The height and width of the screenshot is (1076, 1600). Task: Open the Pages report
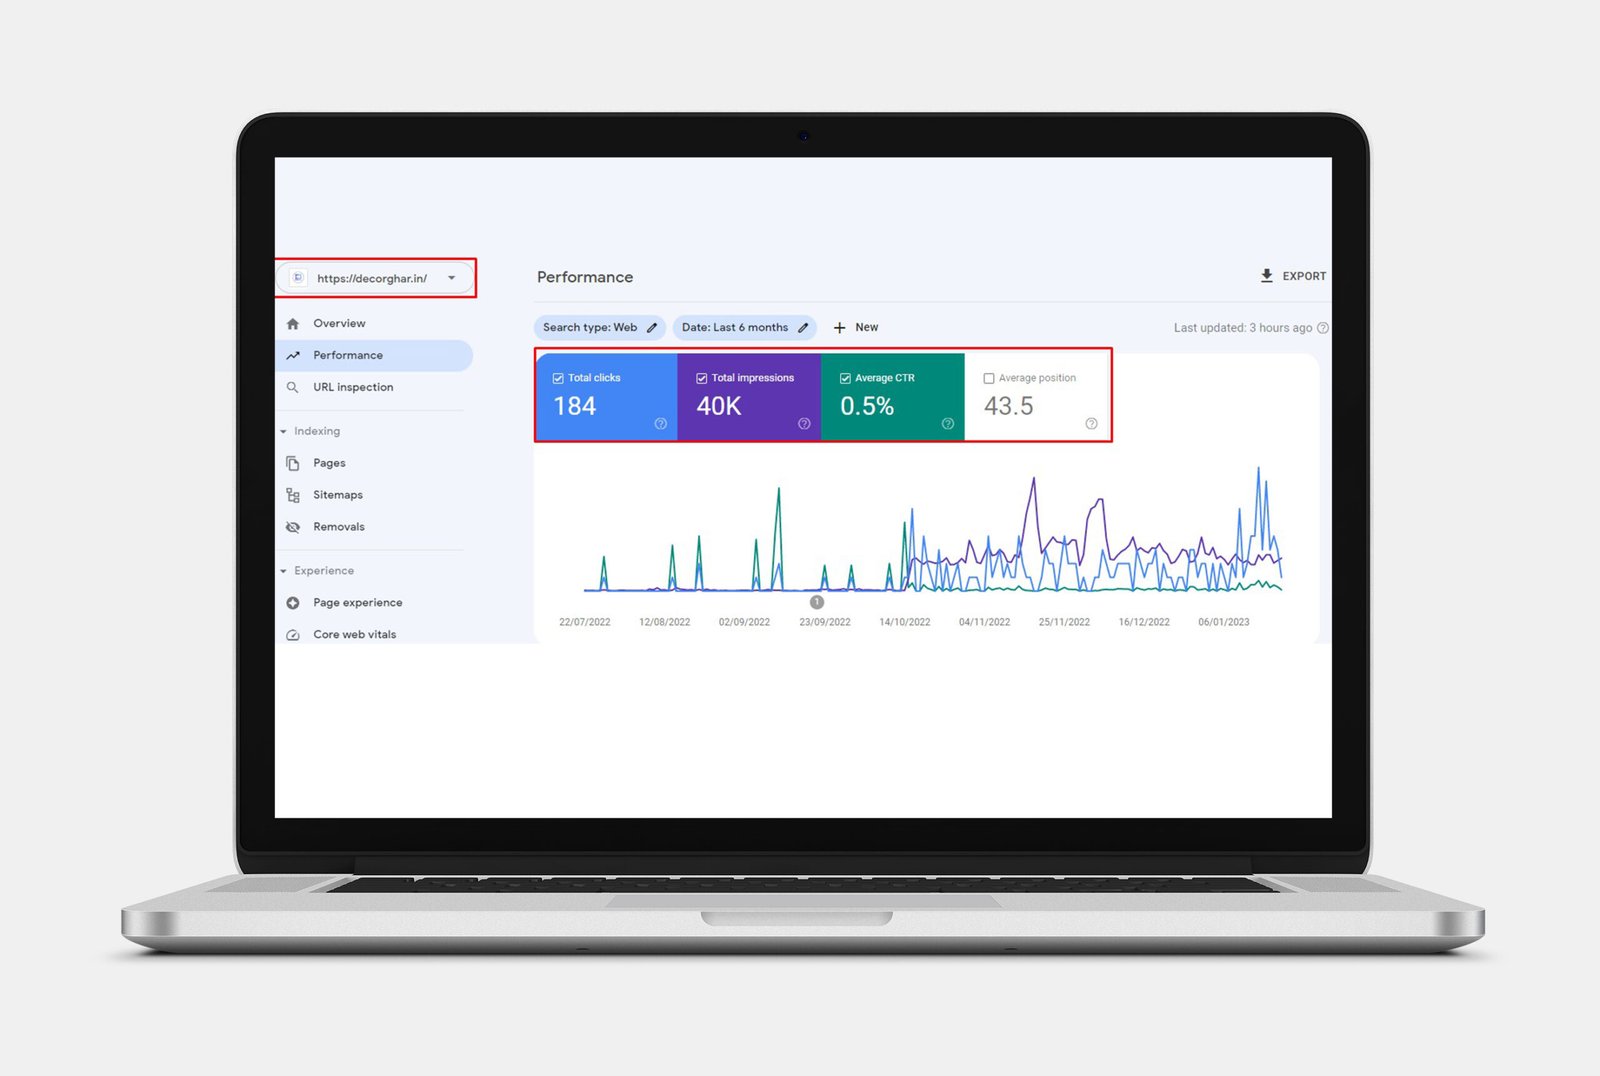329,463
